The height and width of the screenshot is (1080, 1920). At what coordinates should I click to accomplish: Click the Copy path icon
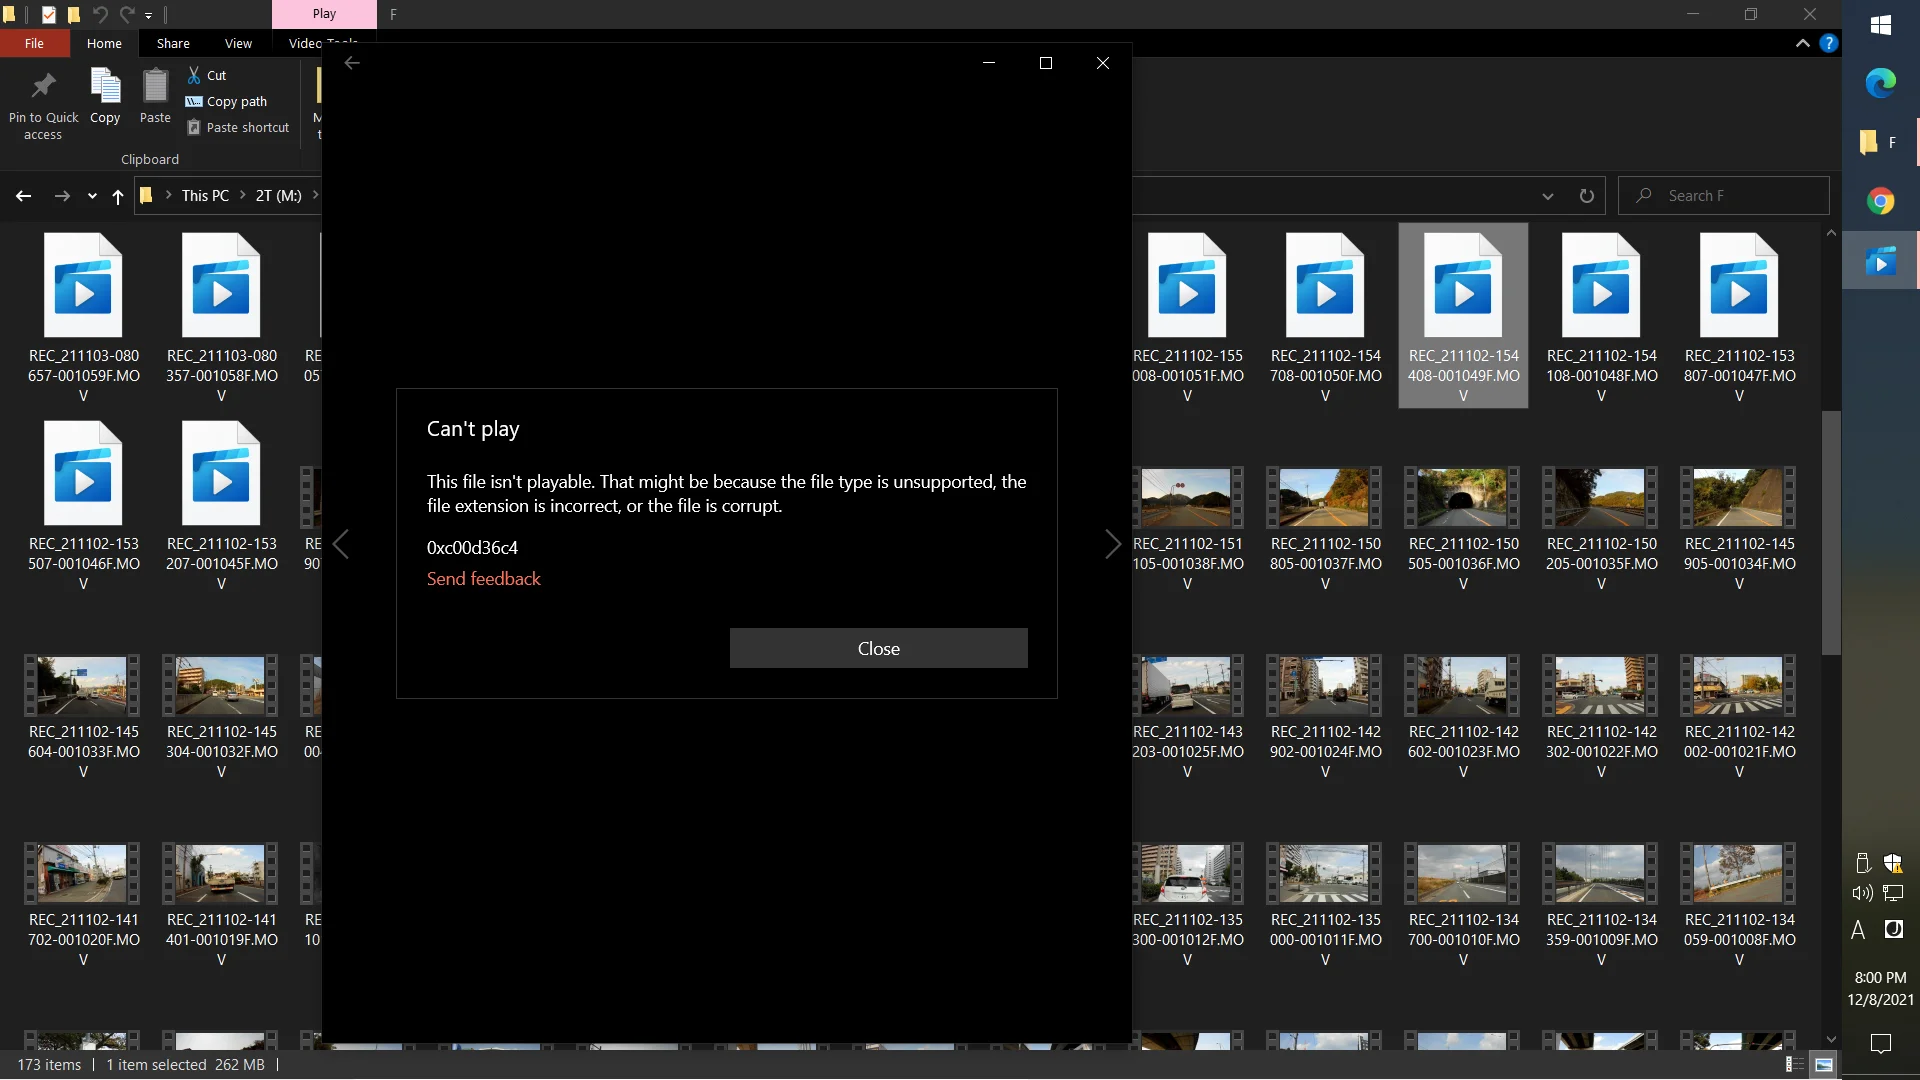(x=194, y=101)
